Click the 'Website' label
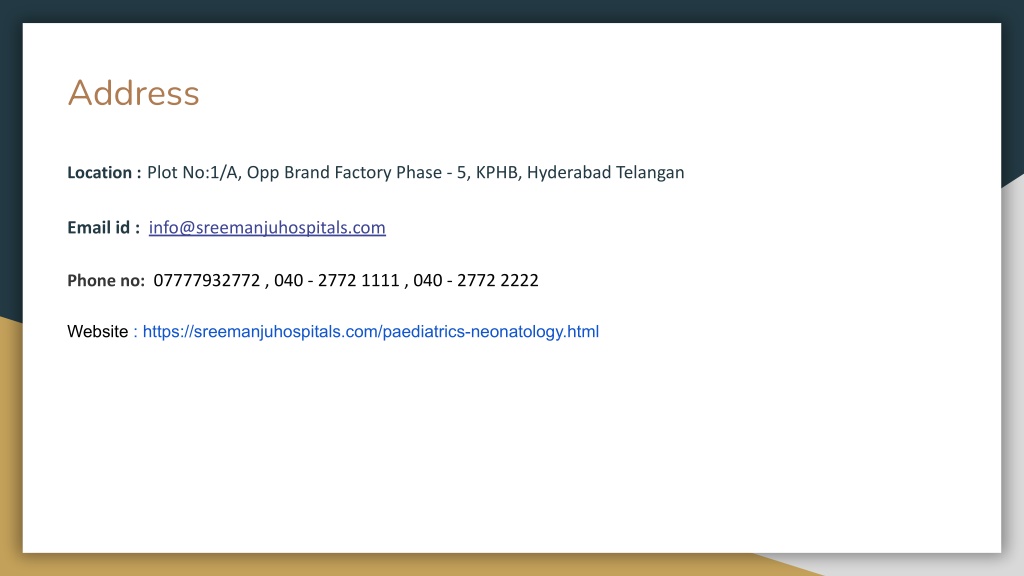This screenshot has height=576, width=1024. click(x=97, y=332)
